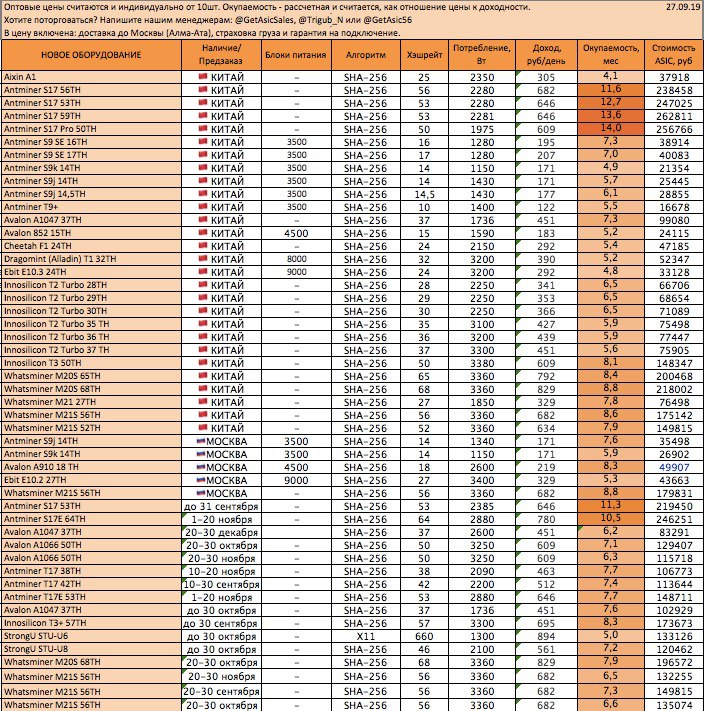Click the China flag in Innosilicon T3 50TH row

tap(203, 362)
